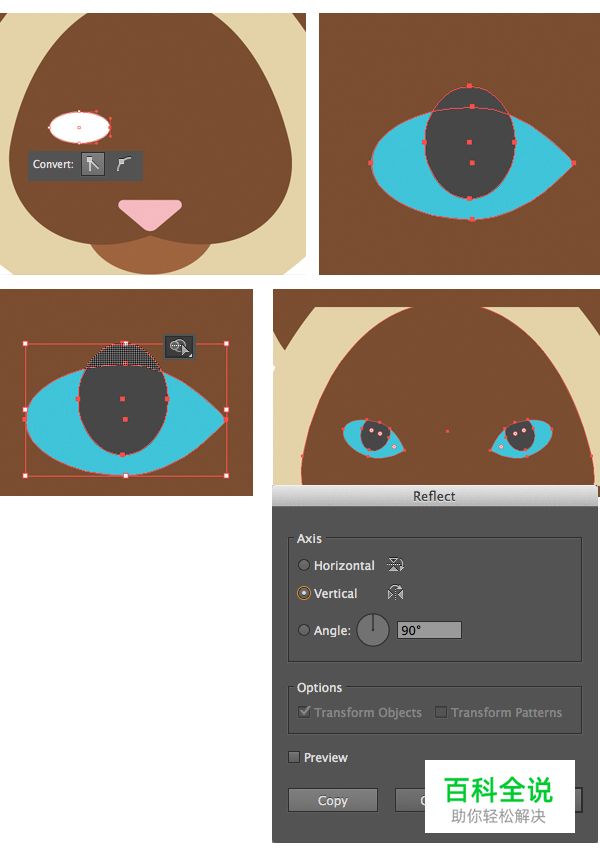Click the vertical axis reflect icon
This screenshot has width=600, height=858.
[x=395, y=593]
